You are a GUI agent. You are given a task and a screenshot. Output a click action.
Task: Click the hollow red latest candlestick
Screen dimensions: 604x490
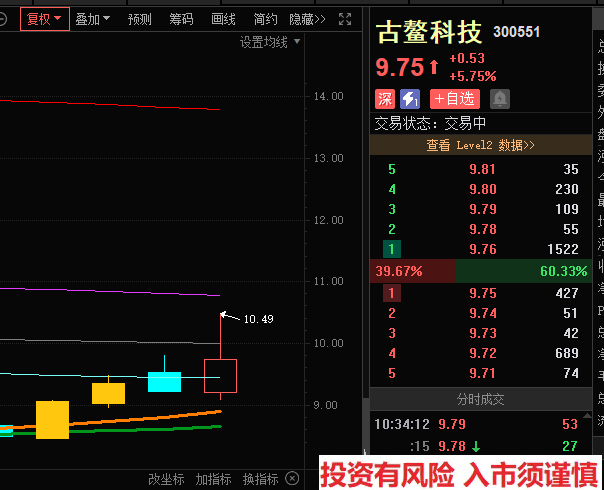pos(220,376)
